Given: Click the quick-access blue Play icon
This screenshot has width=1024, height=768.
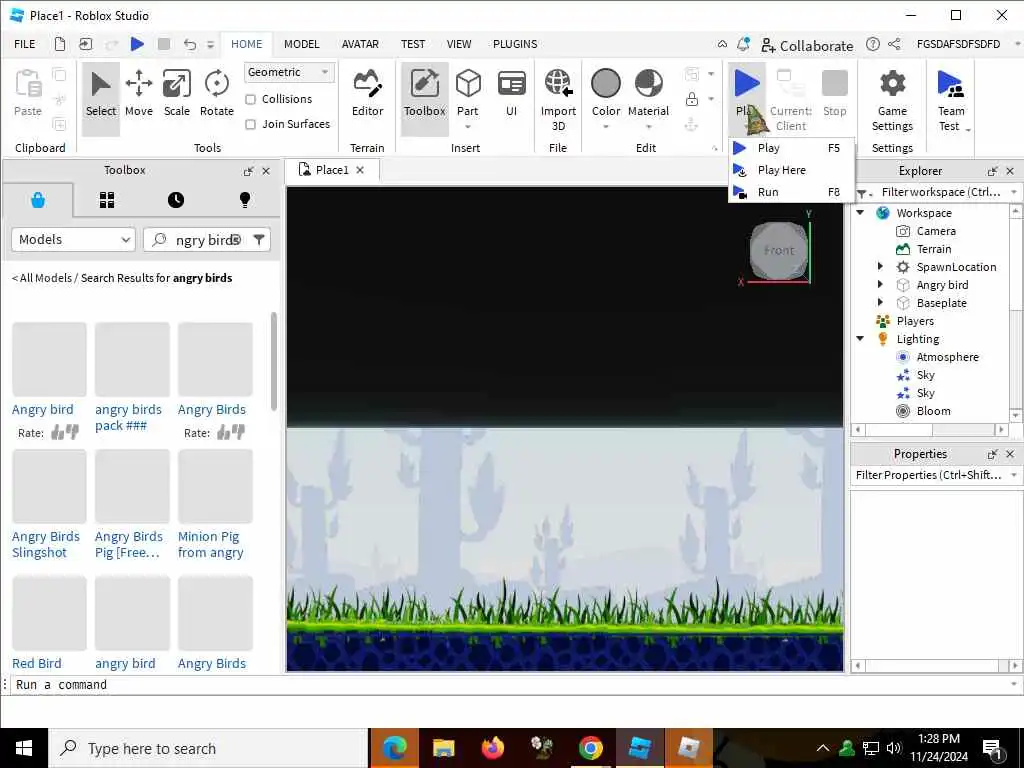Looking at the screenshot, I should pos(137,44).
